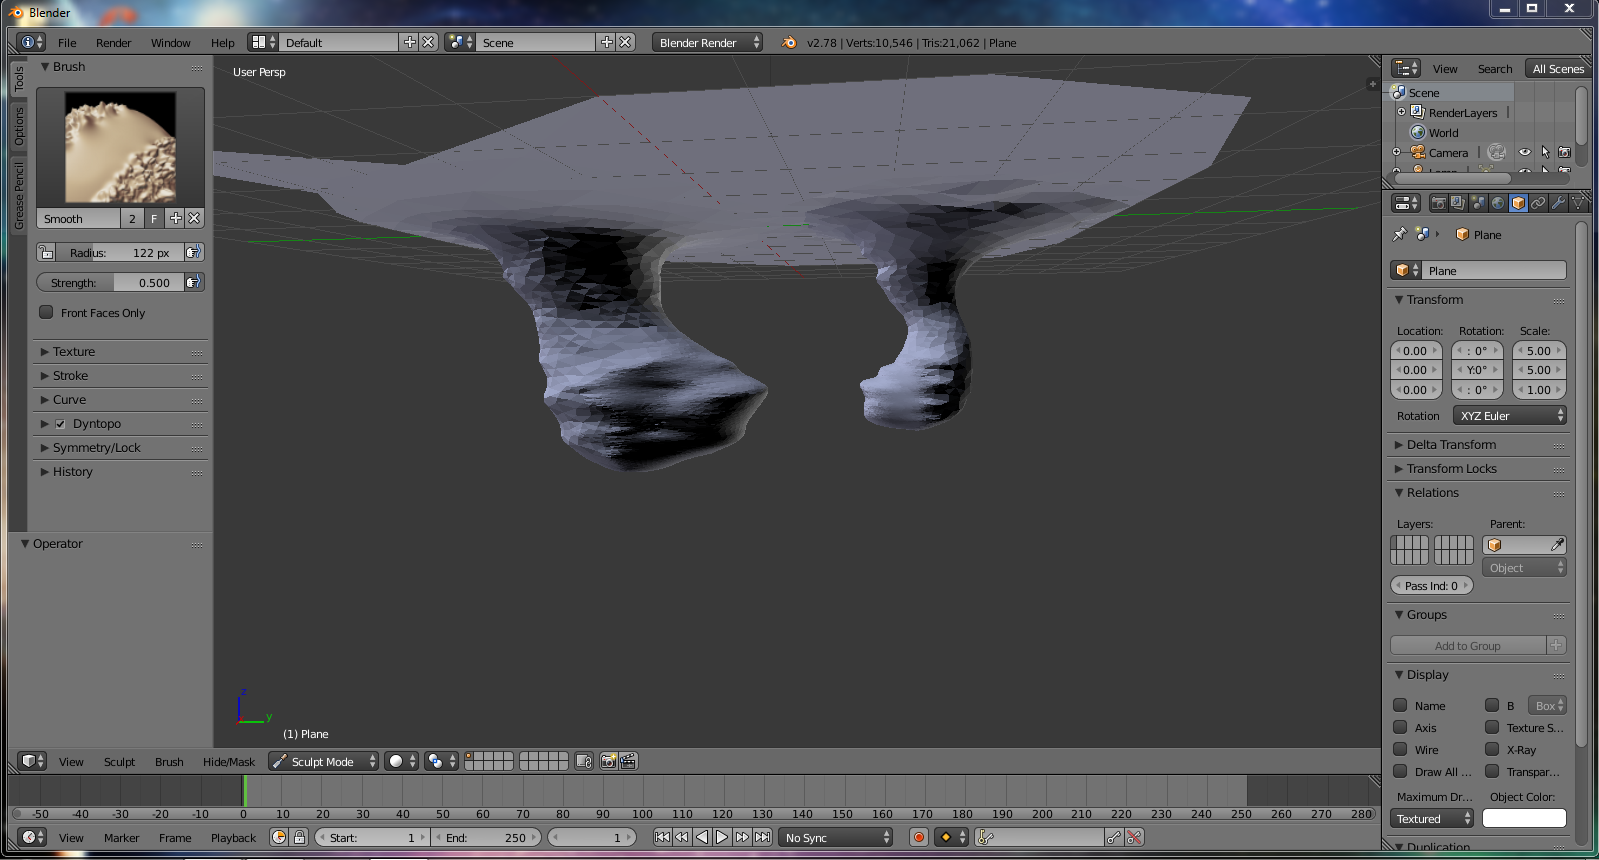This screenshot has height=860, width=1599.
Task: Click the parent eyedropper icon
Action: tap(1557, 545)
